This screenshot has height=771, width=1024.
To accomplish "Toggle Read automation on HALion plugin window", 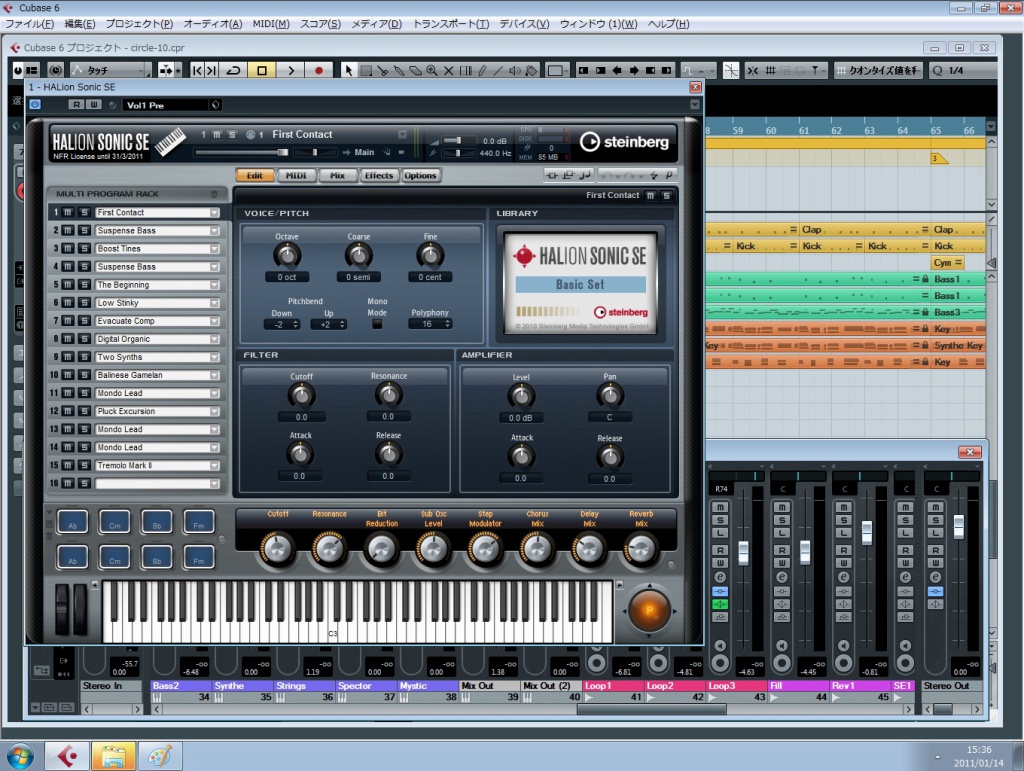I will pos(76,104).
